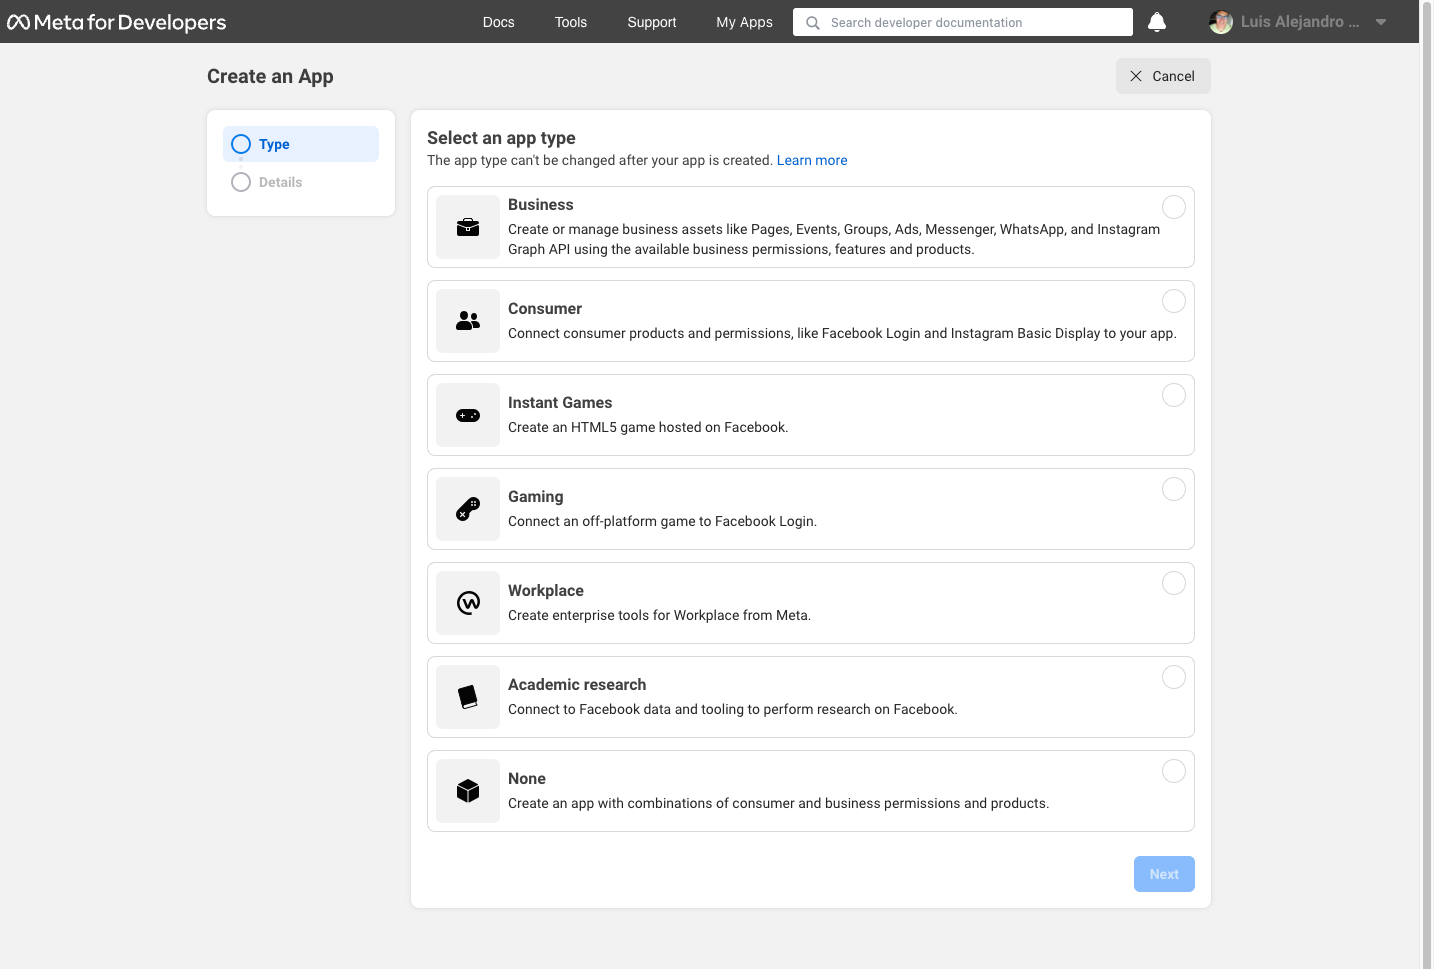Click the enterprise tools description text
1434x969 pixels.
(659, 615)
